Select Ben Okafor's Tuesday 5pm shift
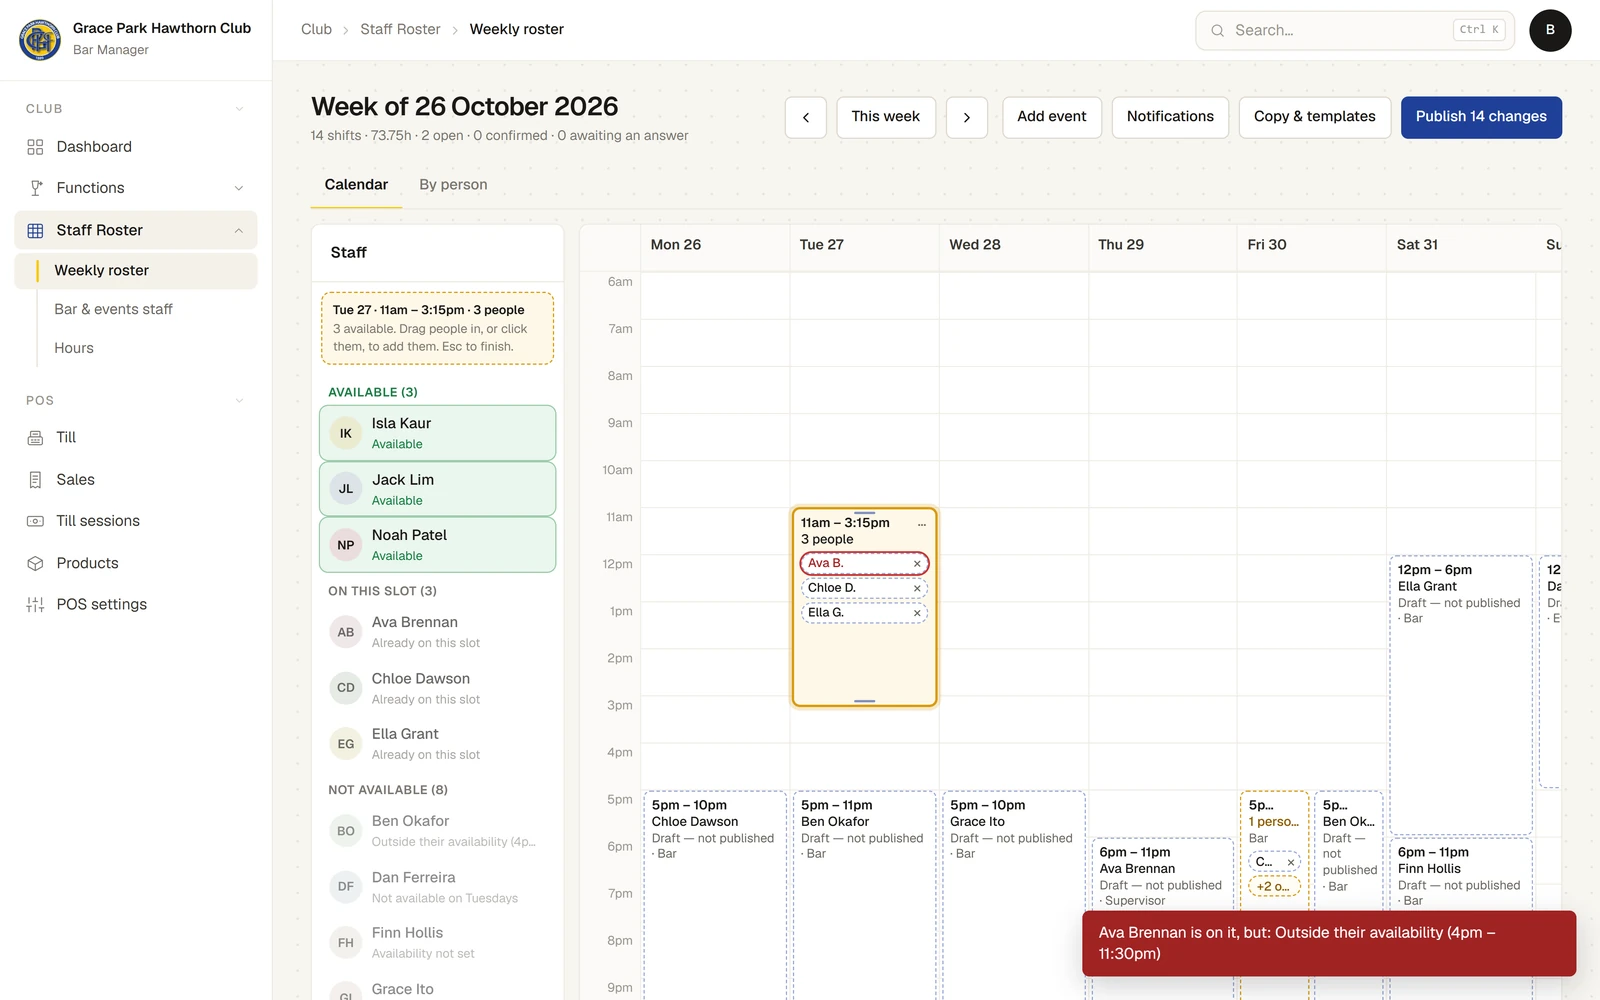The width and height of the screenshot is (1600, 1000). pyautogui.click(x=864, y=895)
